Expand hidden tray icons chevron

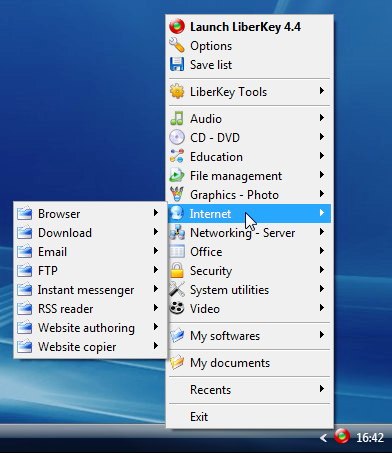pyautogui.click(x=323, y=437)
